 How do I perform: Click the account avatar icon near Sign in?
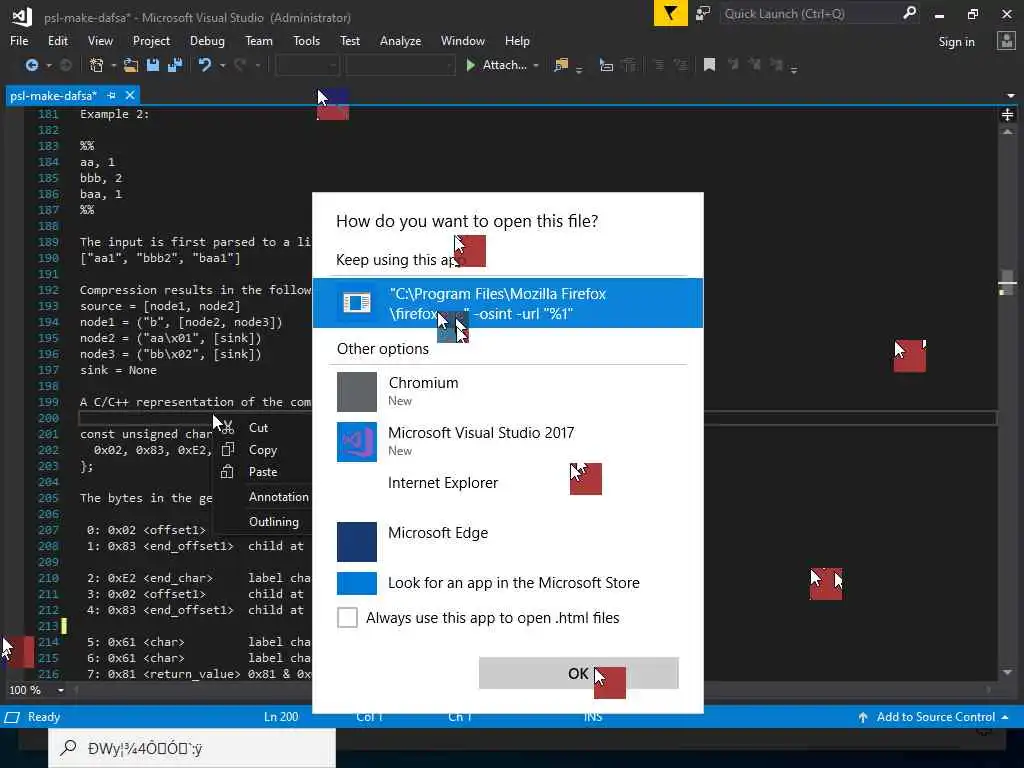[1006, 41]
